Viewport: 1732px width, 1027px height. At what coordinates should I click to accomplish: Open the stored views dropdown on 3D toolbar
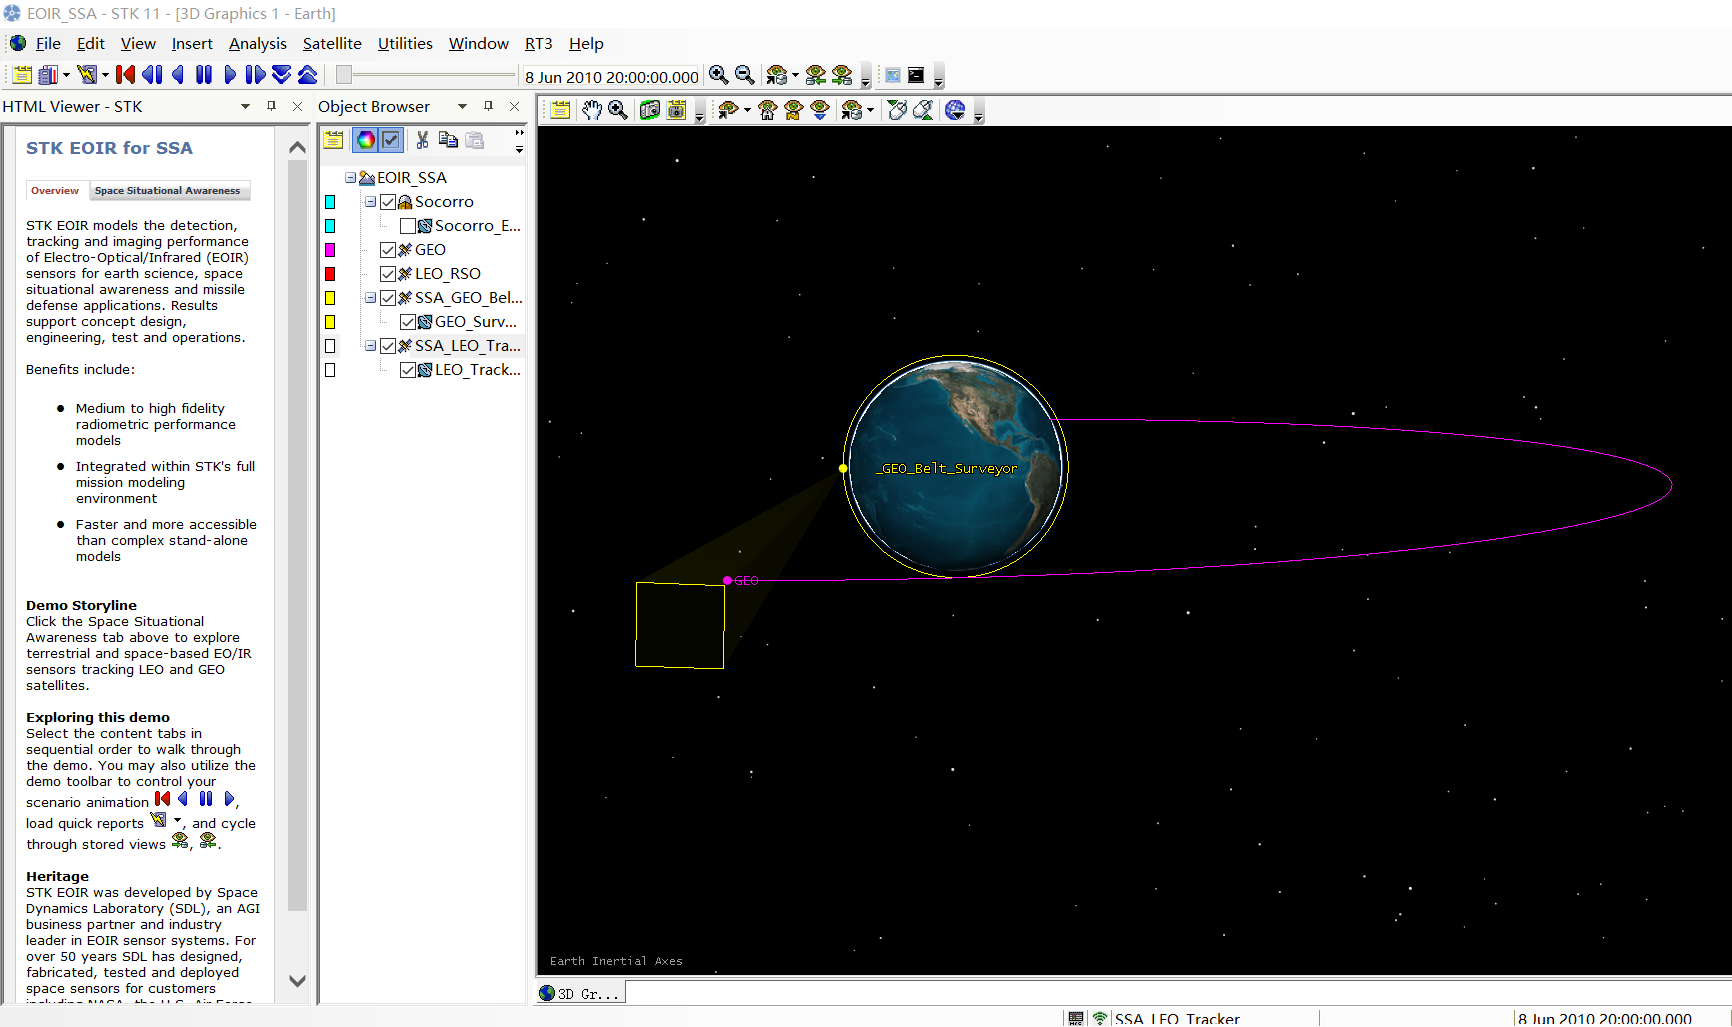pos(870,110)
